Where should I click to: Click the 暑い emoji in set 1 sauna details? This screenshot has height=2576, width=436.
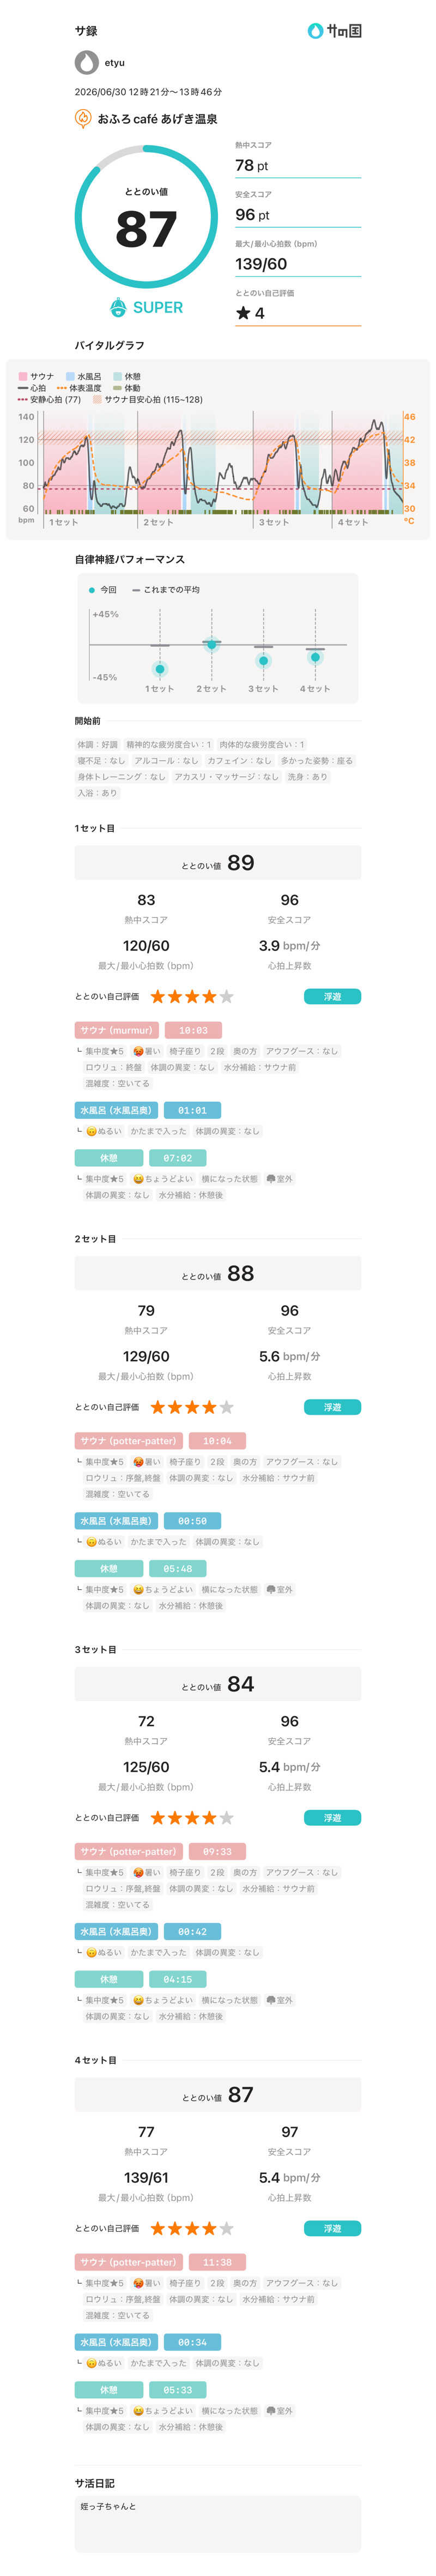coord(138,1051)
